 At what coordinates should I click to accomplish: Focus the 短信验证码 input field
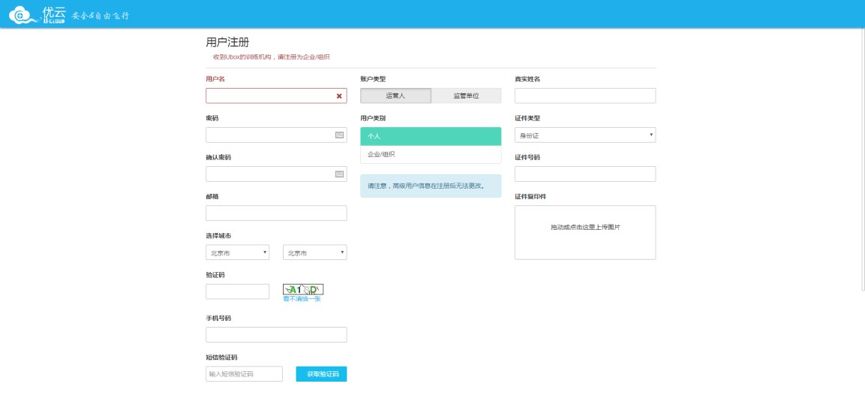tap(244, 374)
